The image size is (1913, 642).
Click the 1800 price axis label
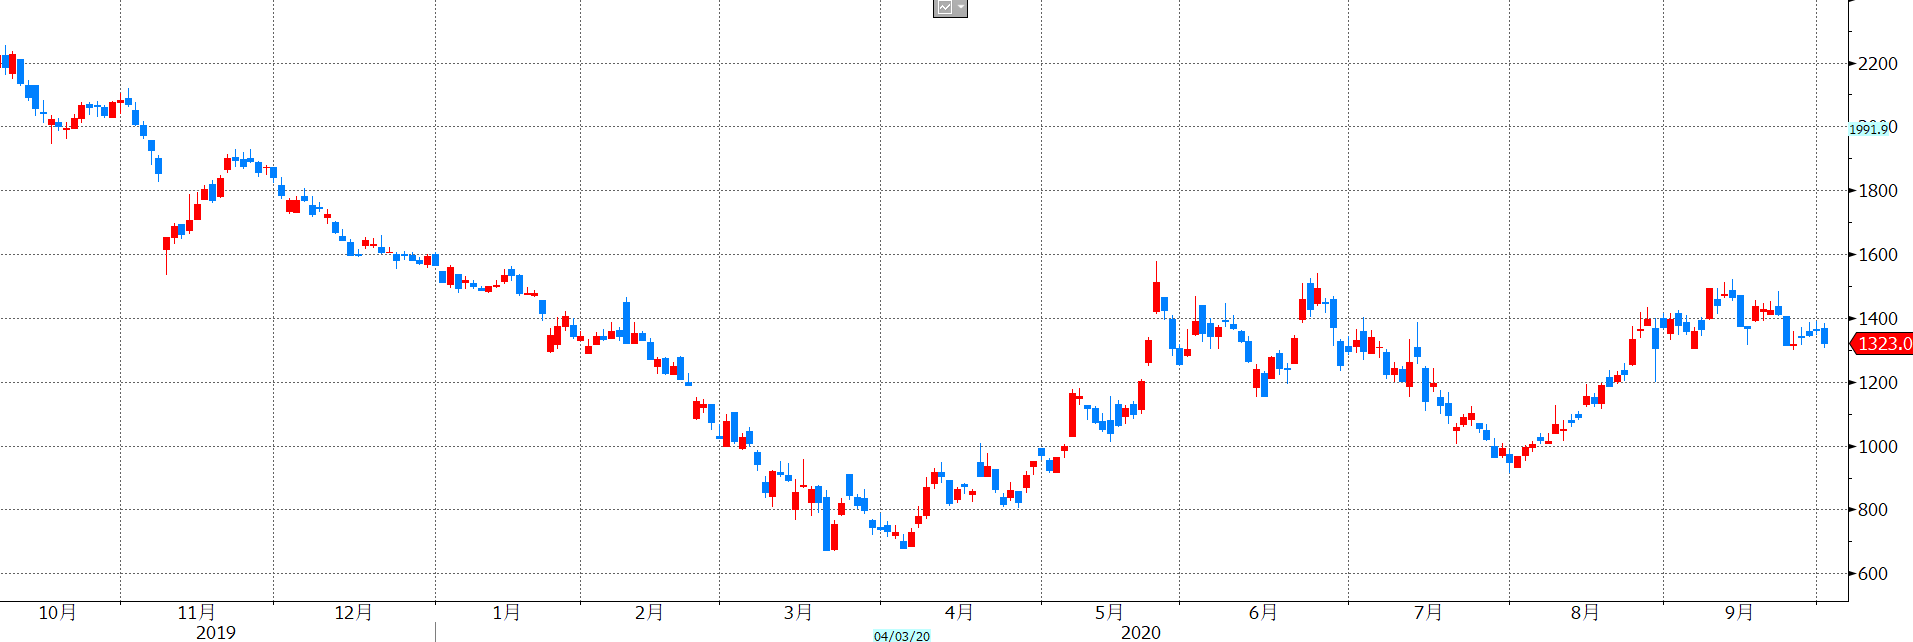tap(1877, 191)
